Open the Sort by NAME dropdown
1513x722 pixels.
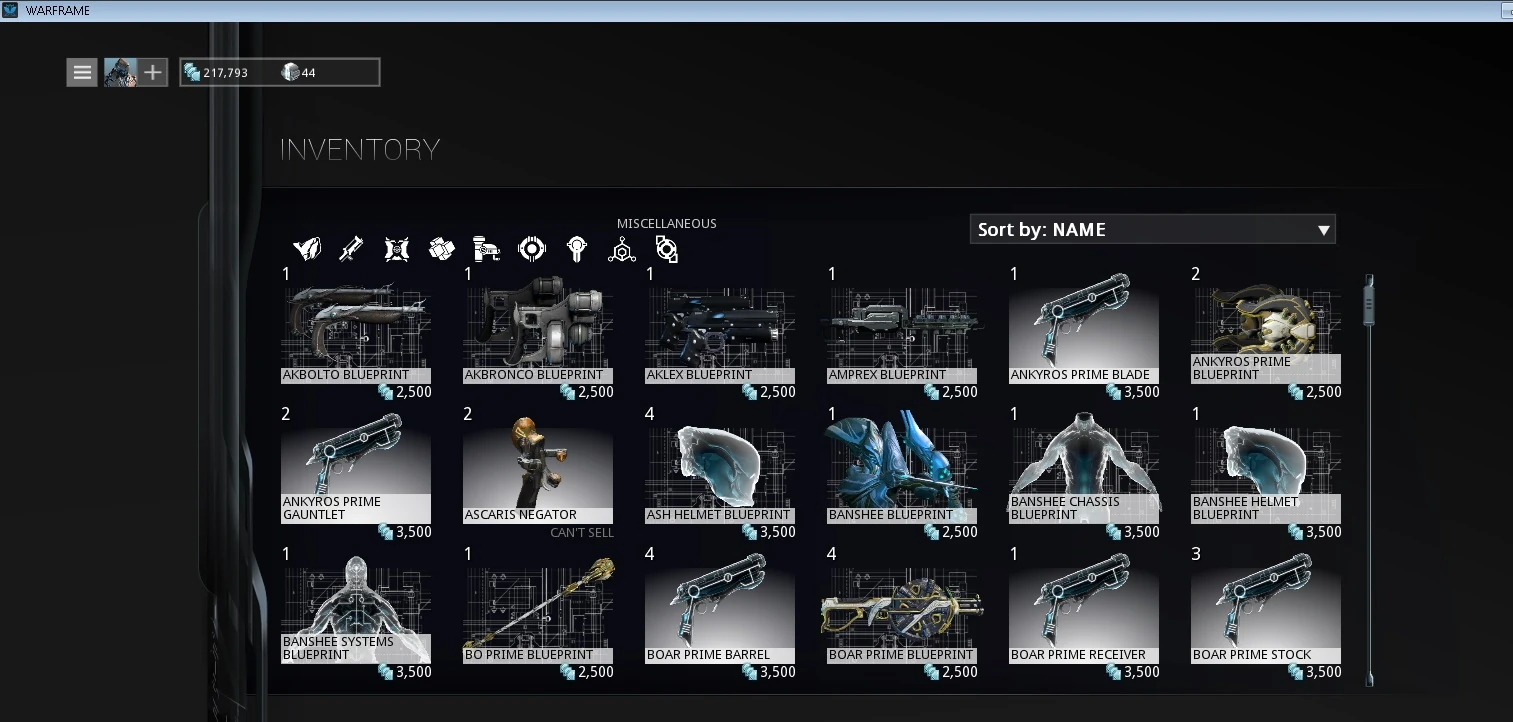click(1152, 230)
